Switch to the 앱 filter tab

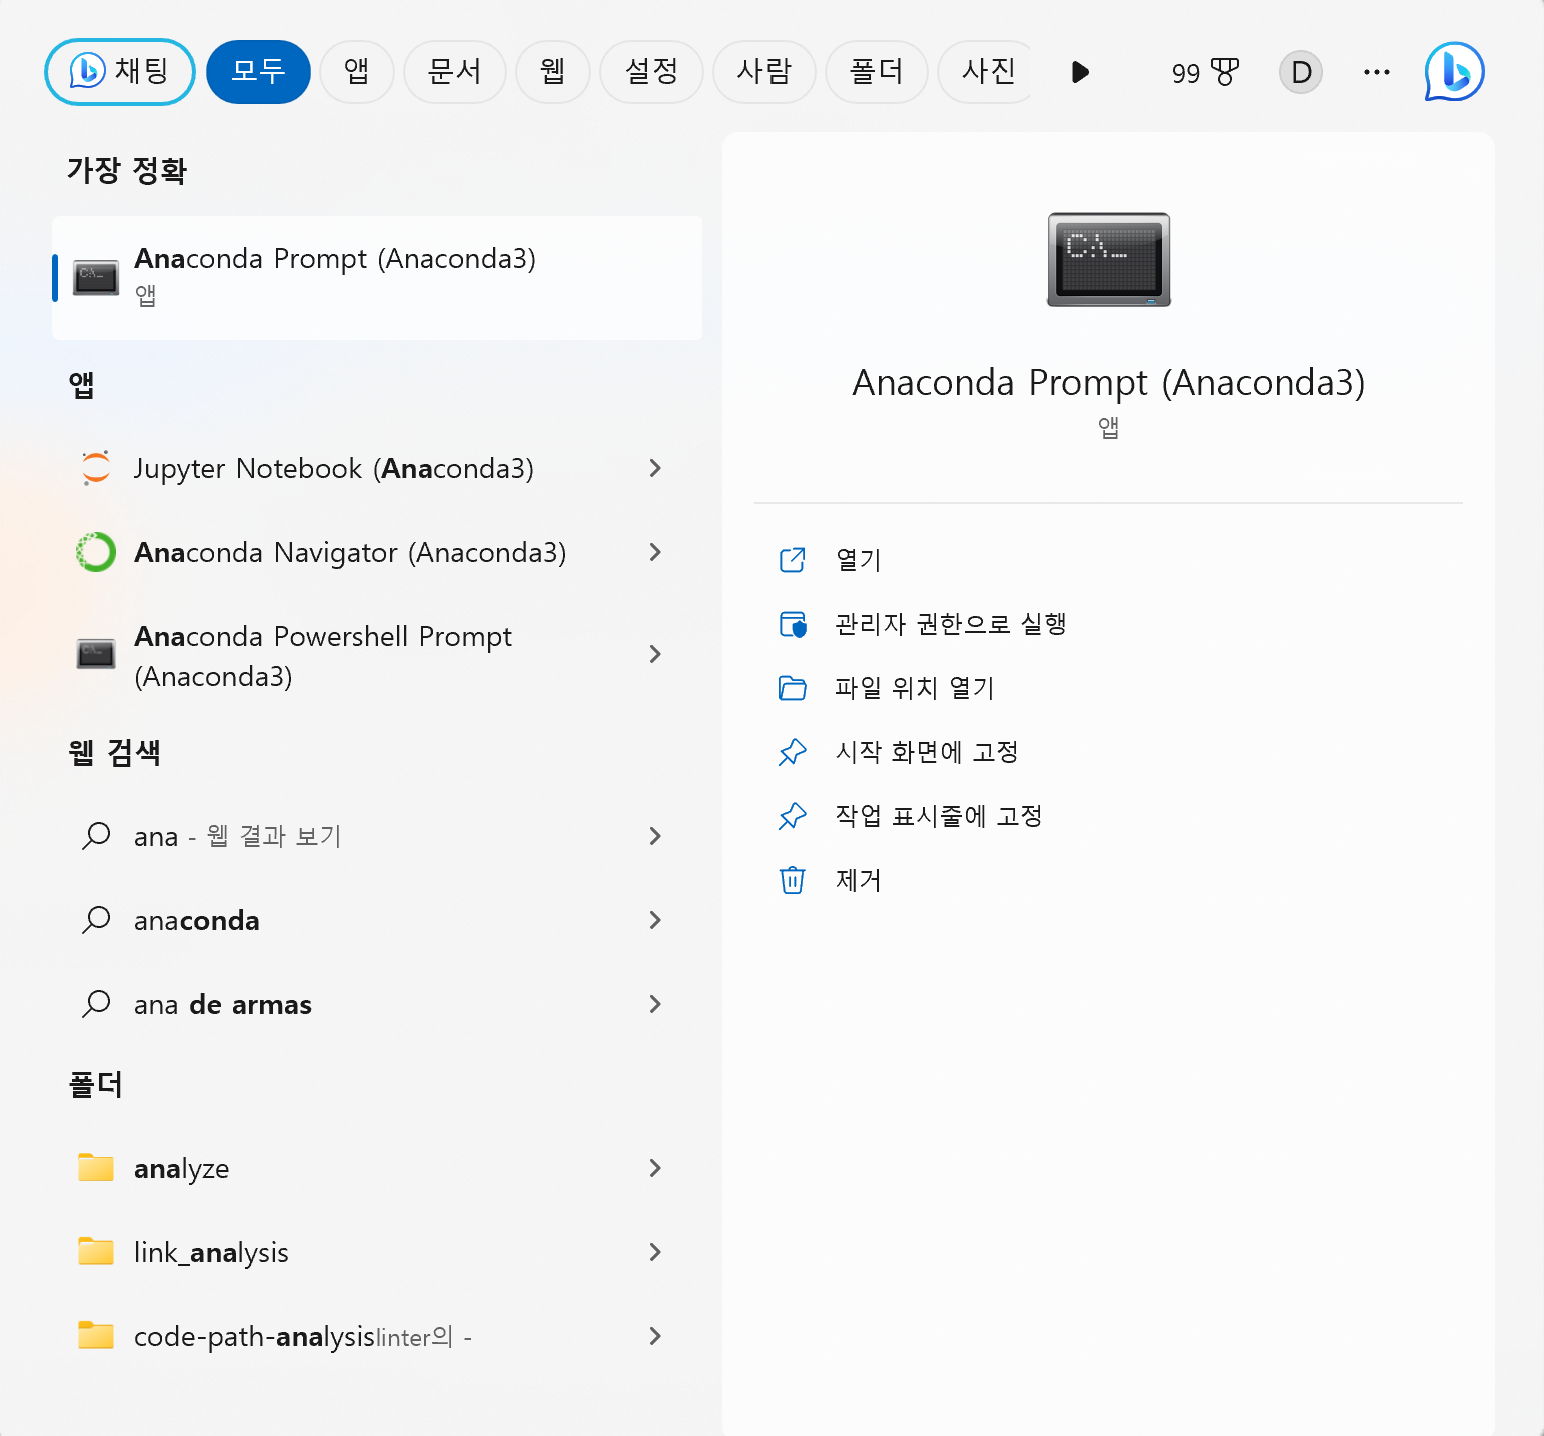(x=357, y=72)
